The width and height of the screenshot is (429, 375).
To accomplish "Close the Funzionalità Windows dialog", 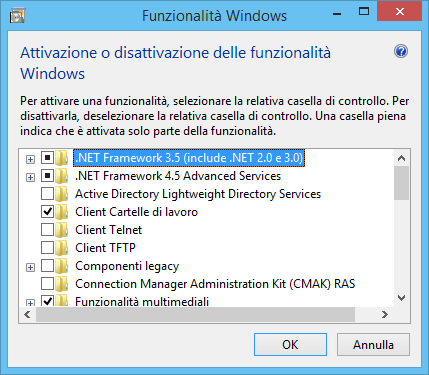I will click(x=400, y=12).
